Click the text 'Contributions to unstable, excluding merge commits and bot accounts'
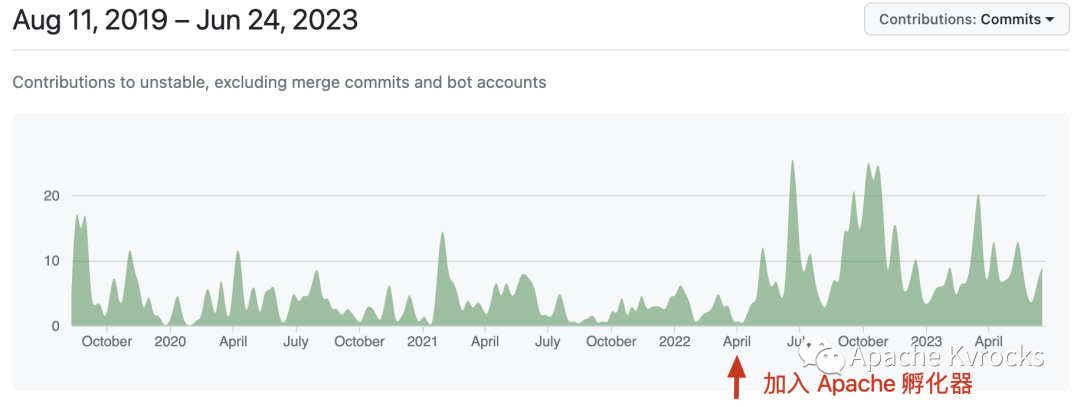Image resolution: width=1080 pixels, height=407 pixels. pos(280,83)
